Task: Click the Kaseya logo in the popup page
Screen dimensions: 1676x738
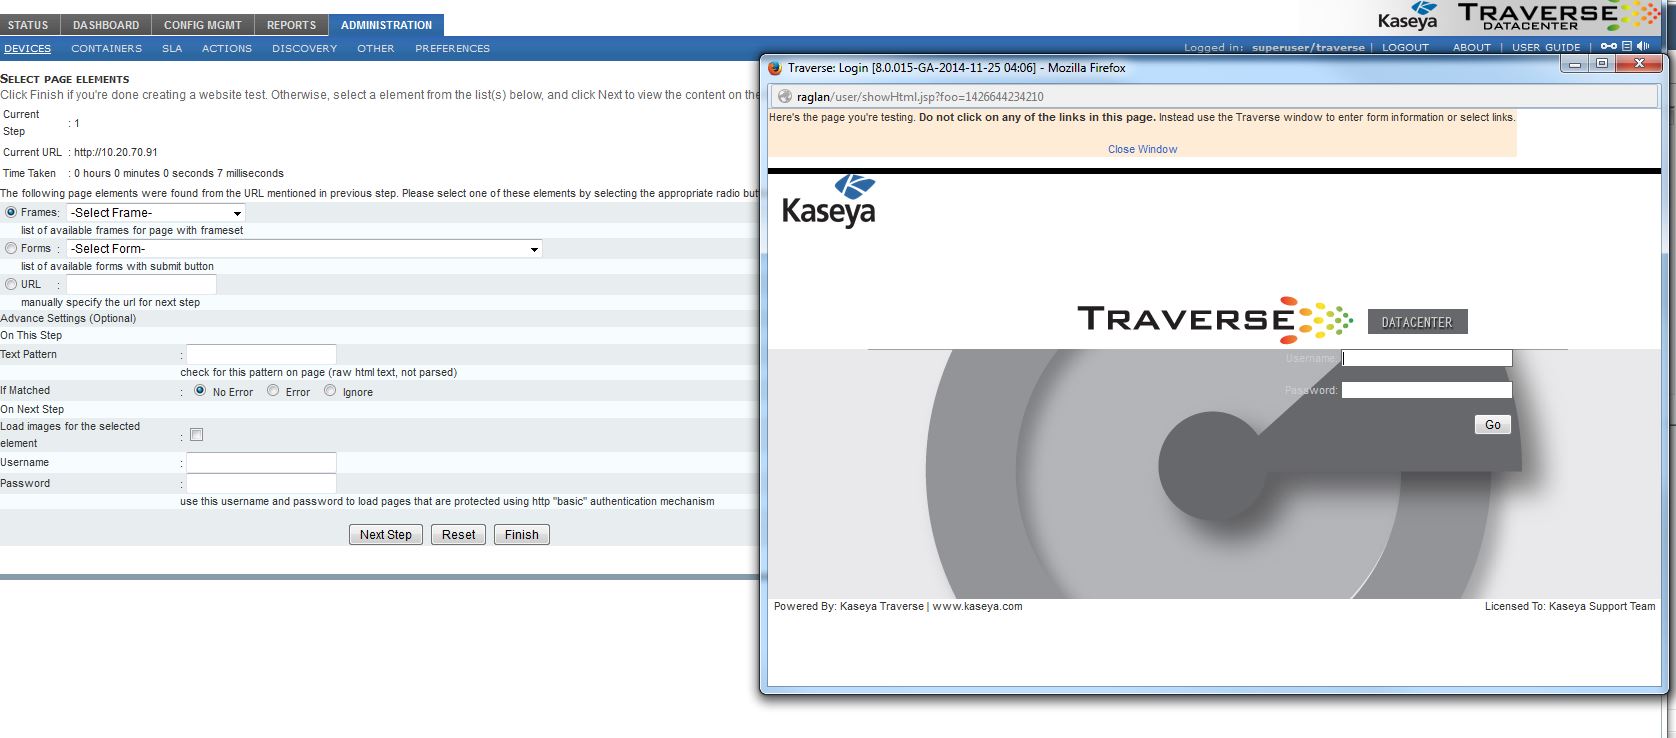Action: (x=828, y=201)
